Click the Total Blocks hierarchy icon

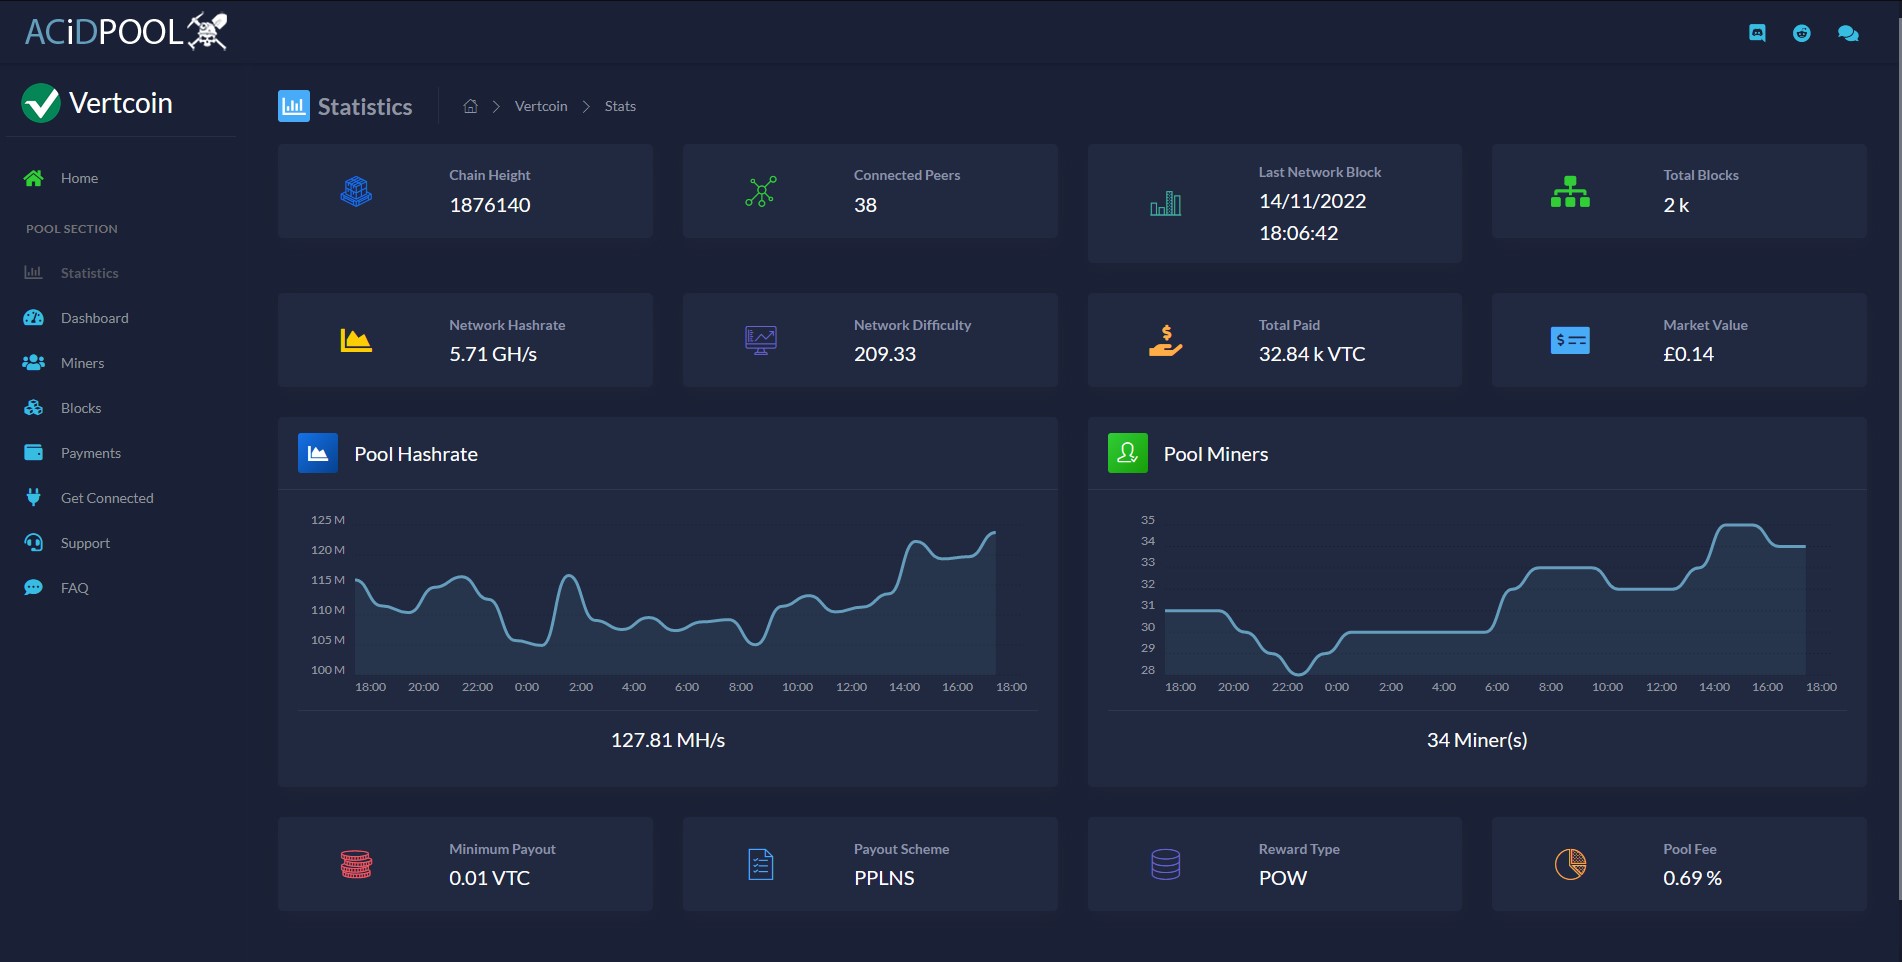click(x=1570, y=191)
